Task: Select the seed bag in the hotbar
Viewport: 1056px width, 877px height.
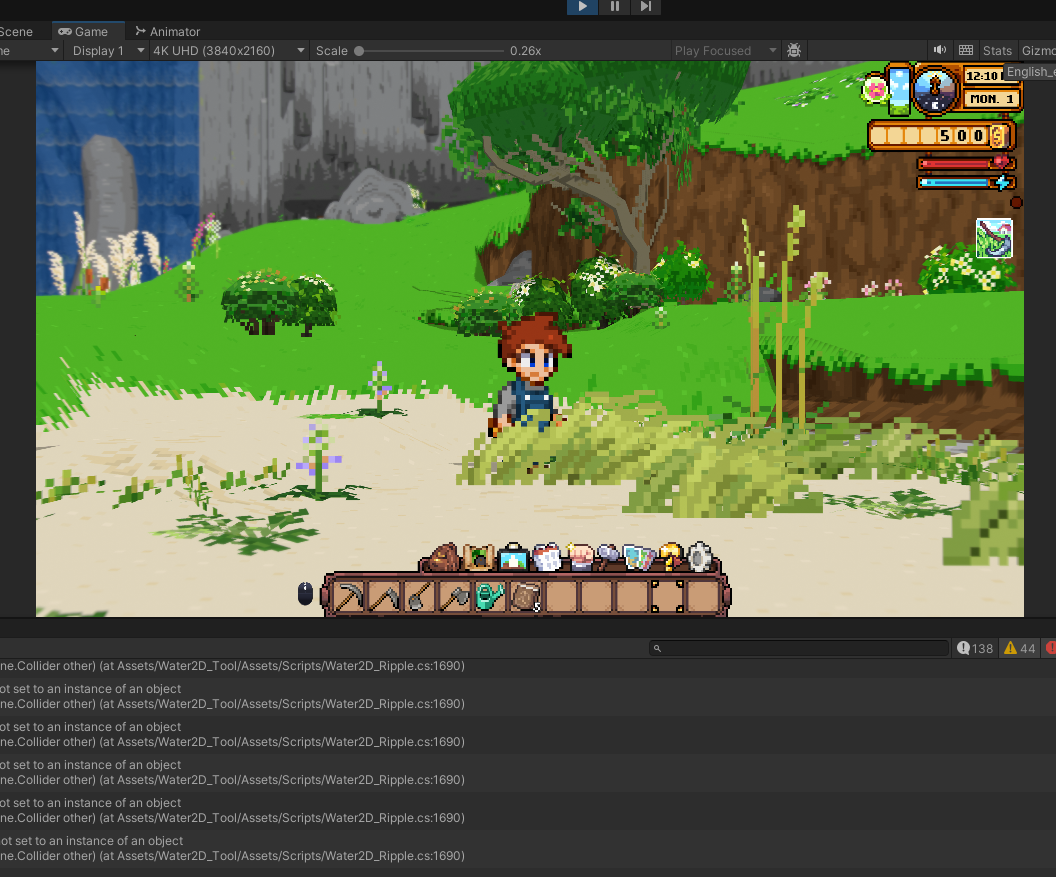Action: [526, 596]
